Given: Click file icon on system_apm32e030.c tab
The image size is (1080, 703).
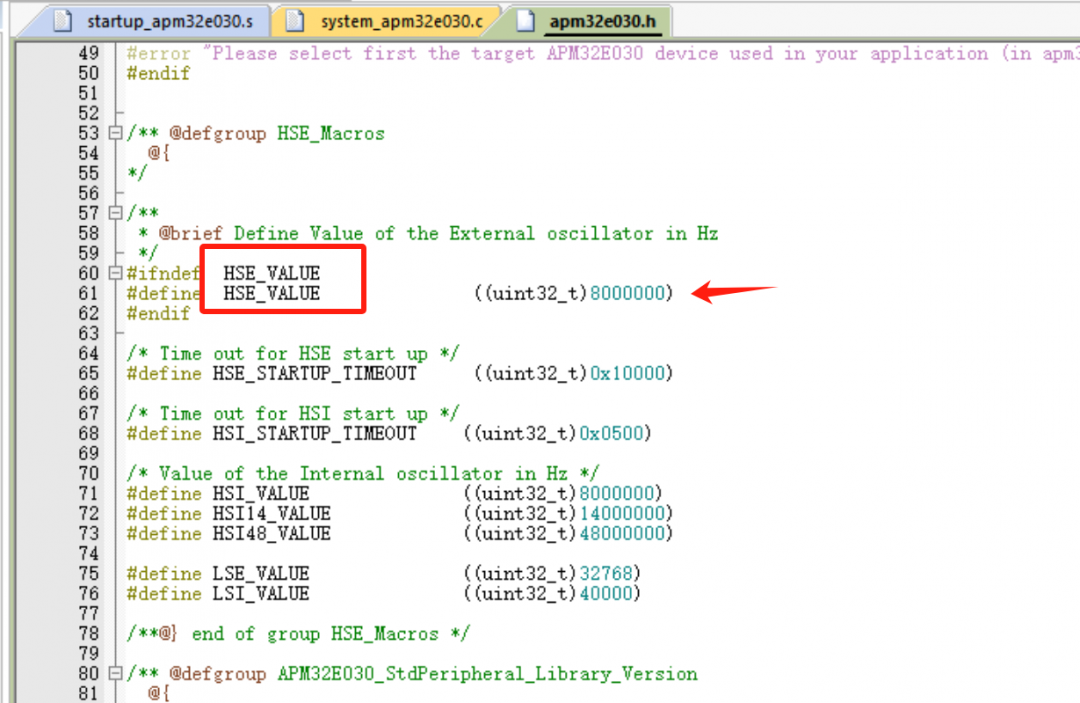Looking at the screenshot, I should 296,21.
